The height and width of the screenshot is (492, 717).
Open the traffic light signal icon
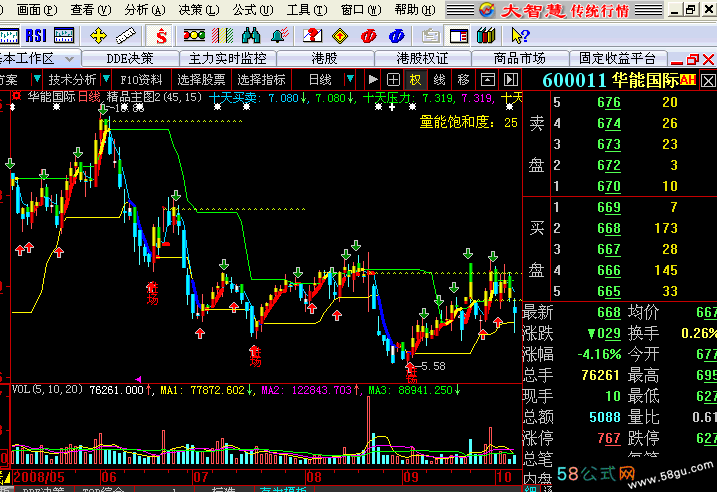coord(194,36)
